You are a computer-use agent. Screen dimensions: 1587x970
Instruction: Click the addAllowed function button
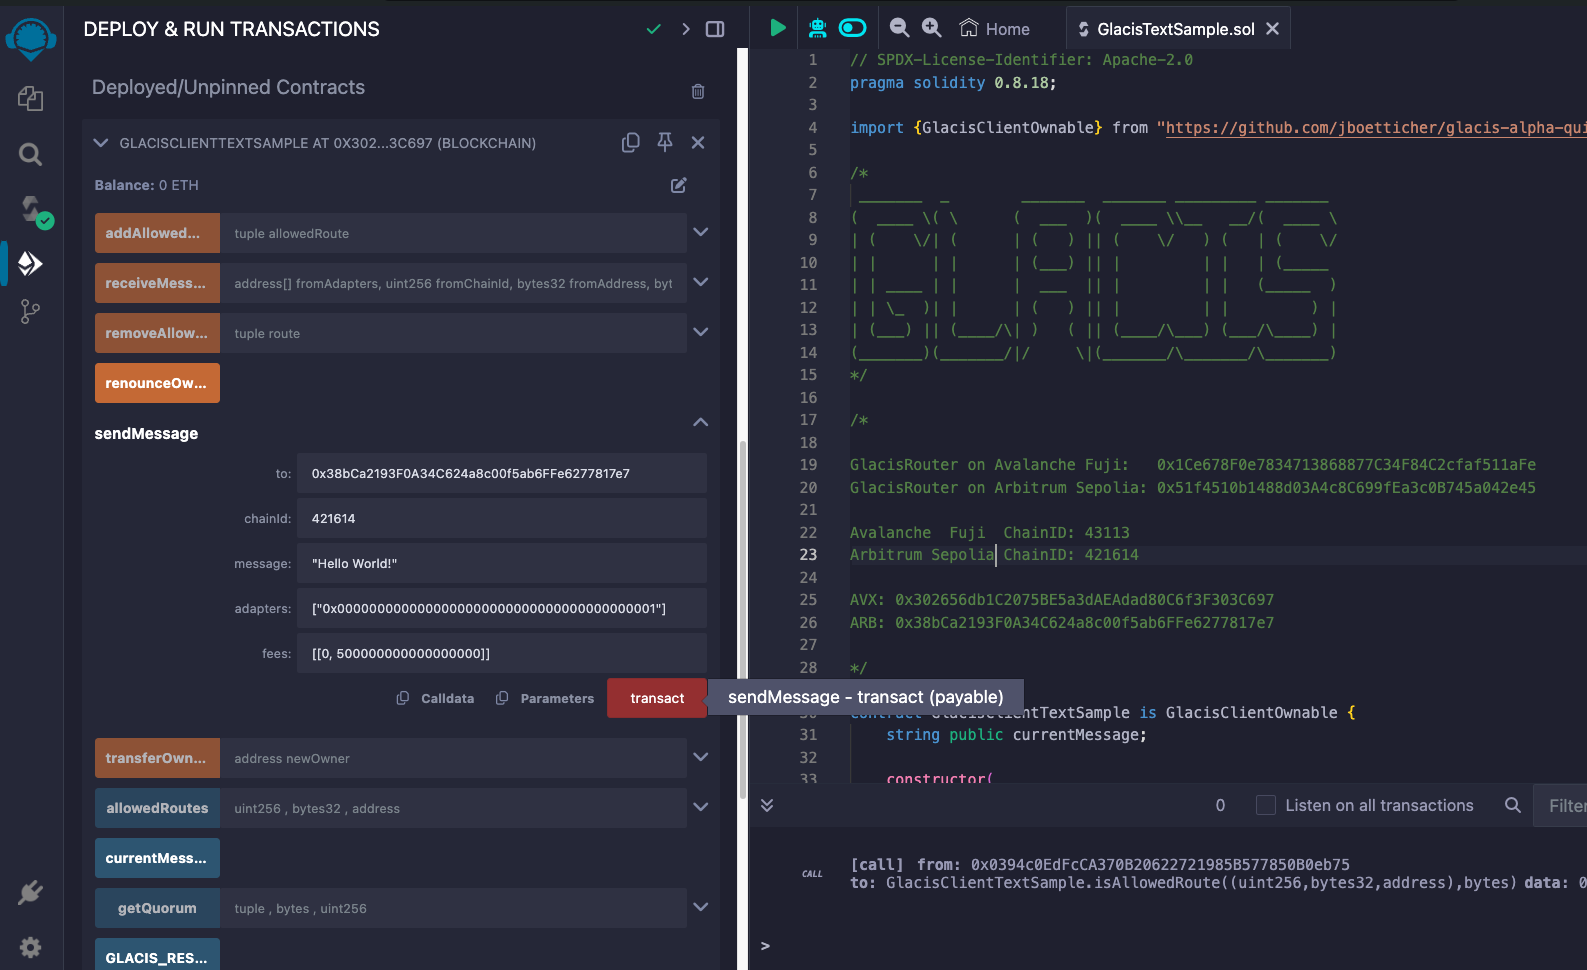[157, 233]
